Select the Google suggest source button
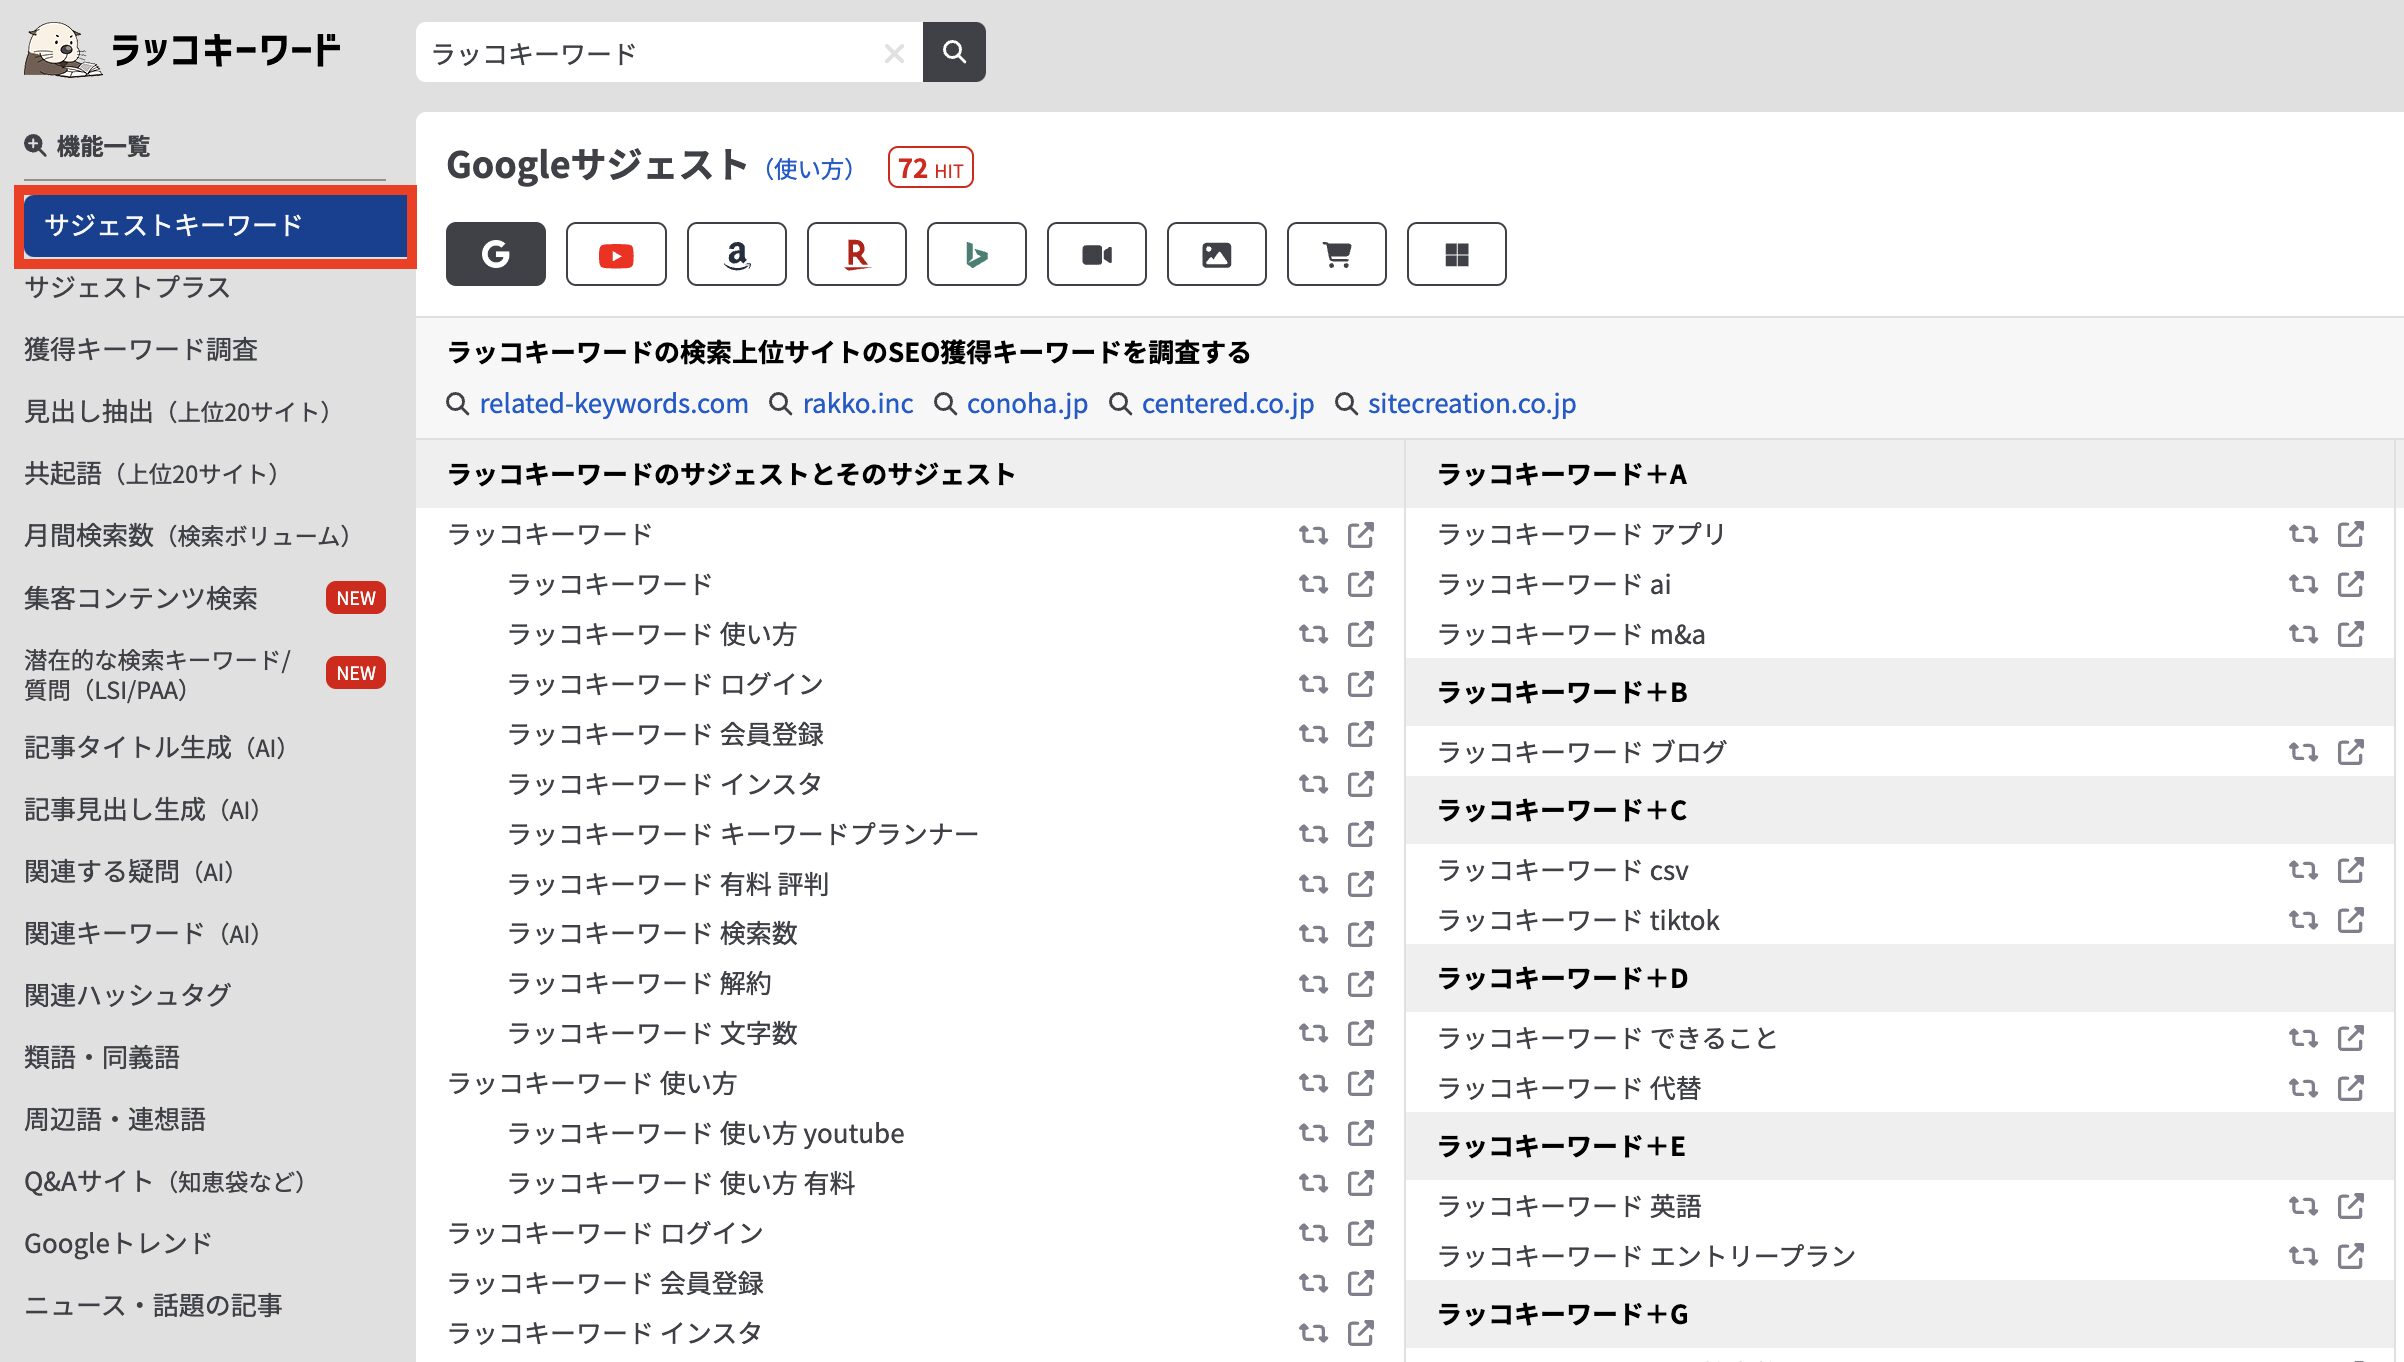The width and height of the screenshot is (2404, 1362). (496, 254)
